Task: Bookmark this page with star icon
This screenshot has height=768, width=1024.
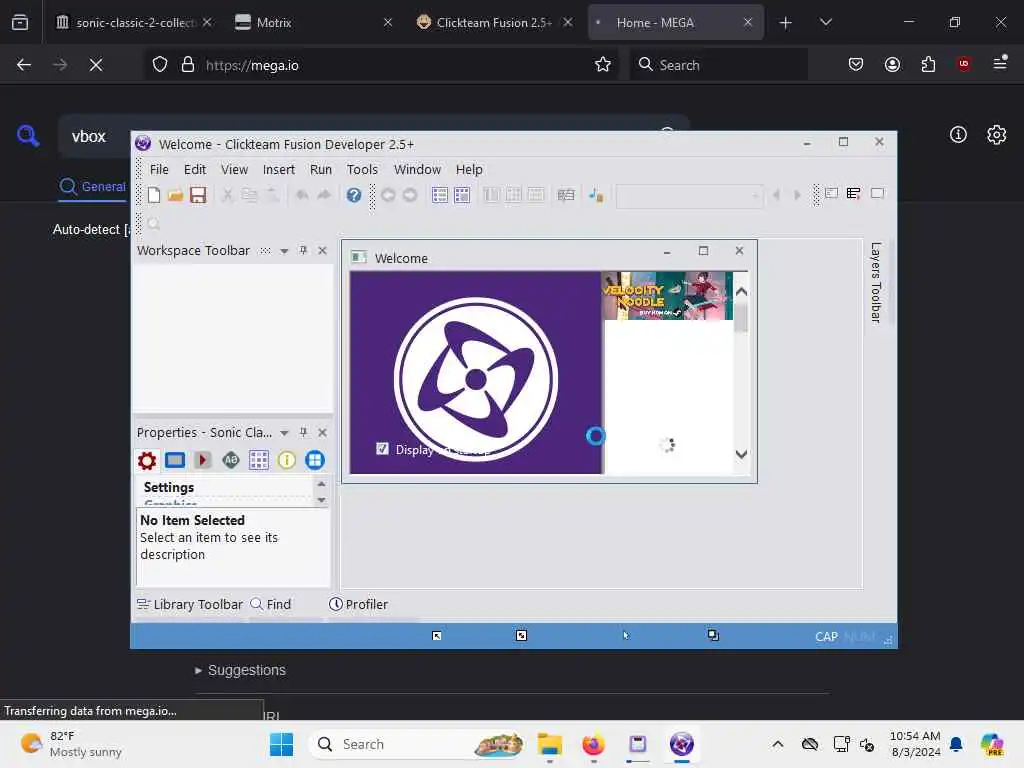Action: (x=603, y=65)
